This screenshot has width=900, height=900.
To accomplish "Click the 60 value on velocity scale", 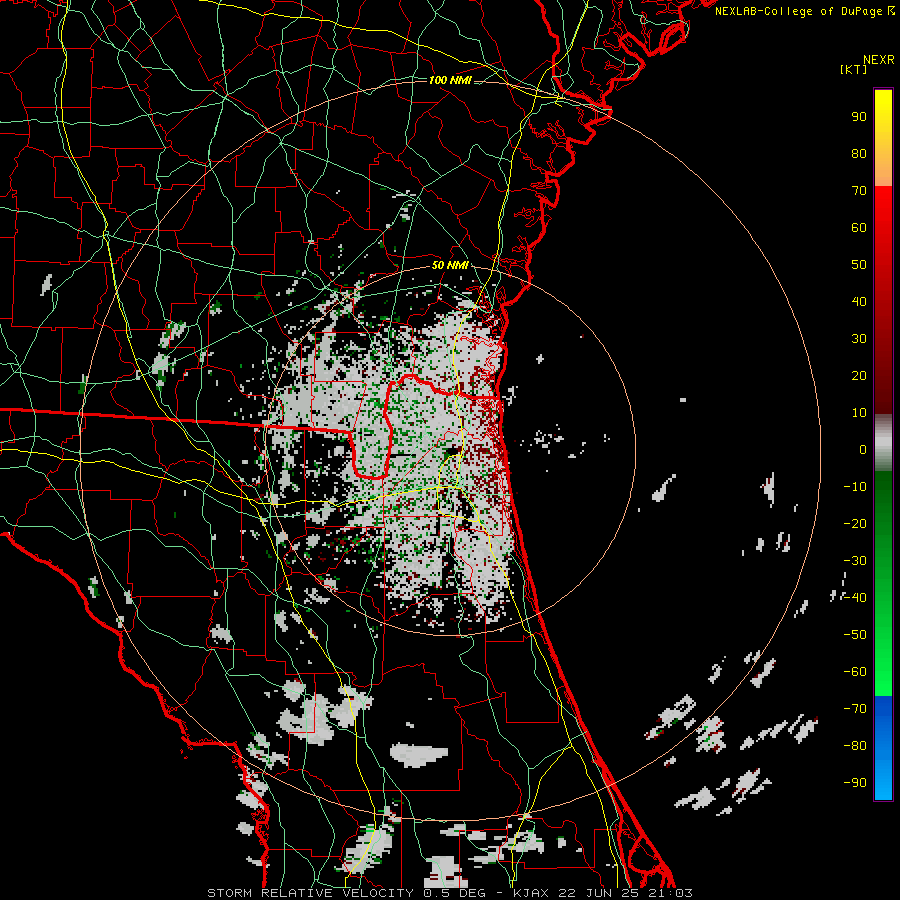I will pos(859,228).
